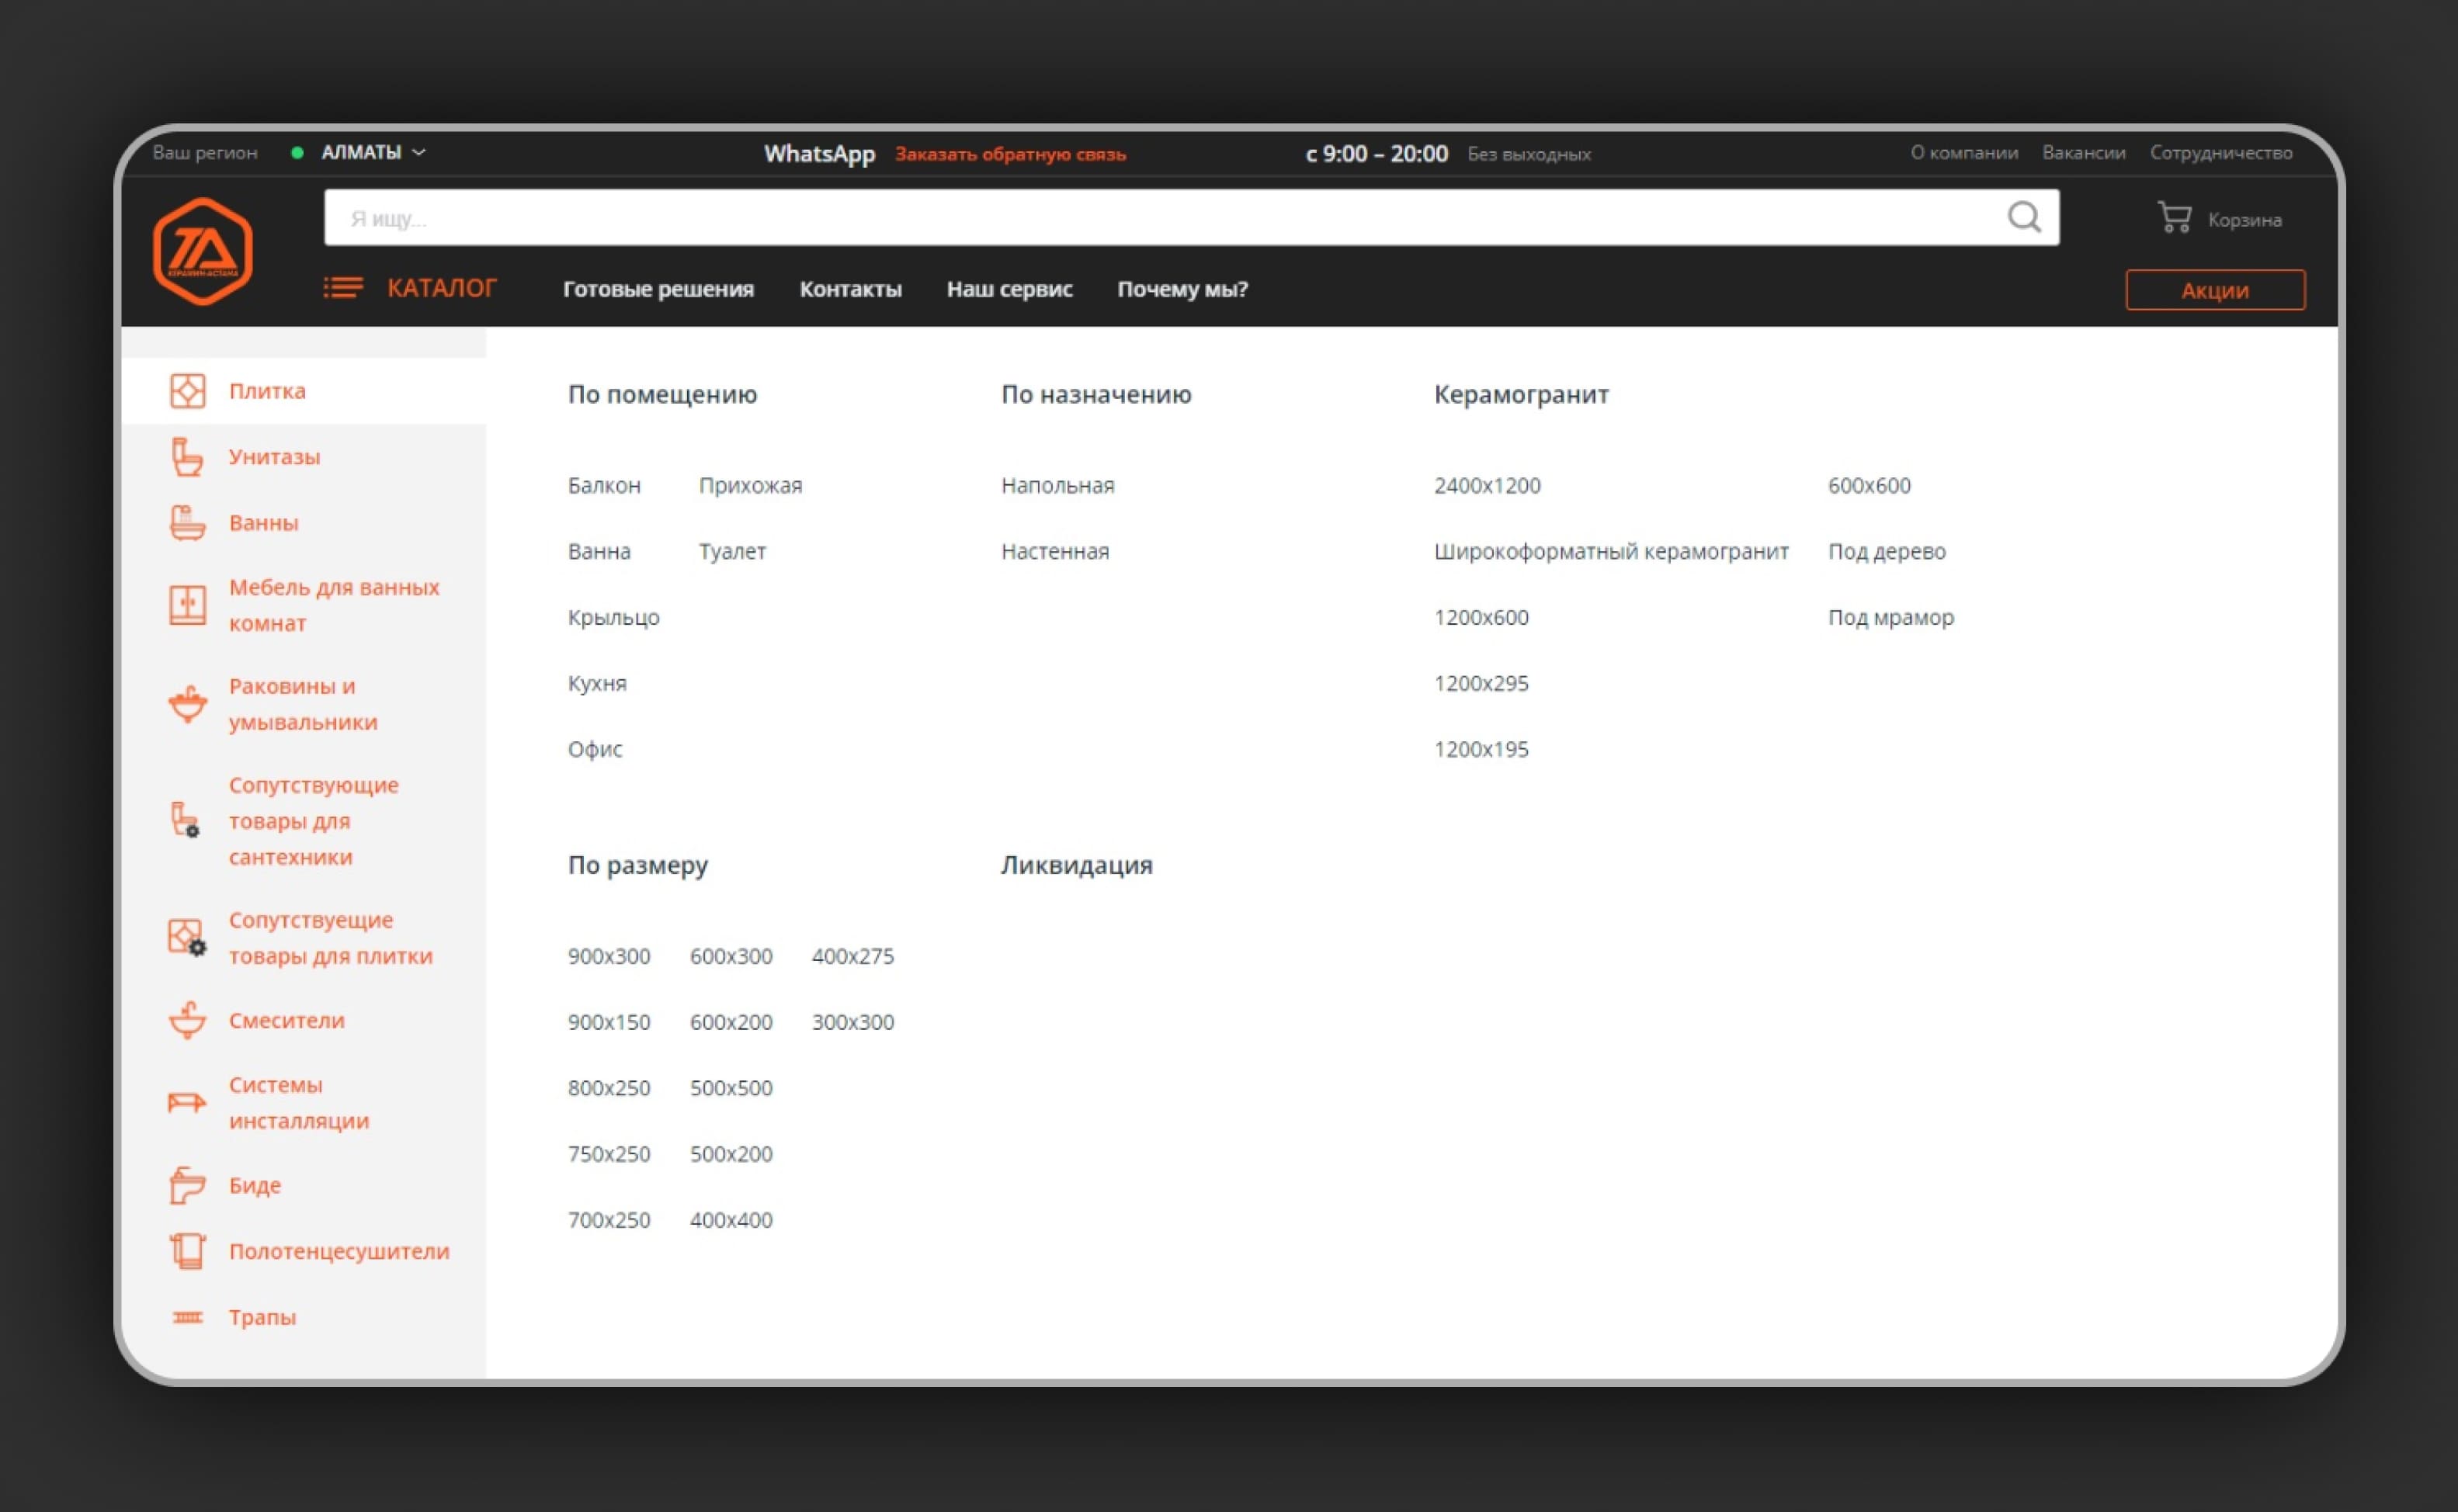Open Керамогранит heading
The width and height of the screenshot is (2458, 1512).
click(x=1521, y=394)
